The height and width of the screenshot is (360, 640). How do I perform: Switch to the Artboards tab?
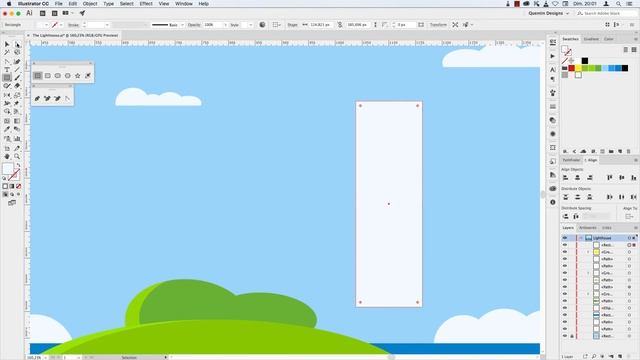(x=588, y=228)
